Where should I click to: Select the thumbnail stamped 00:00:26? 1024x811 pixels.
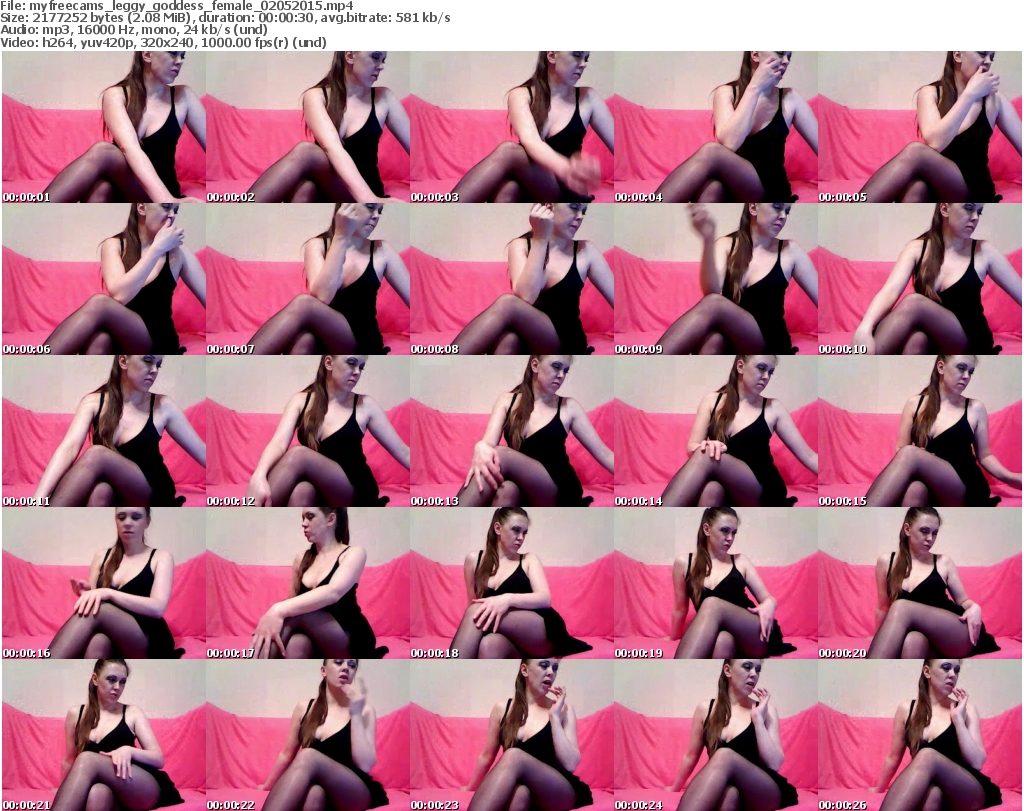coord(920,735)
